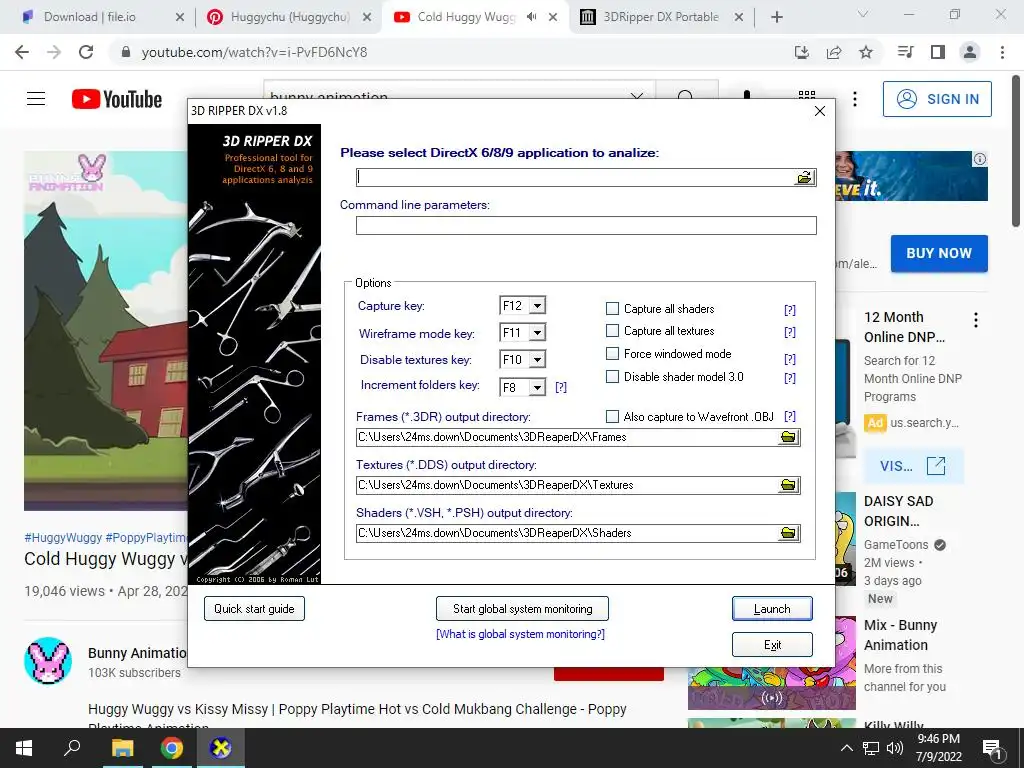Open Chrome install/download icon in address bar
The image size is (1024, 768).
point(802,52)
